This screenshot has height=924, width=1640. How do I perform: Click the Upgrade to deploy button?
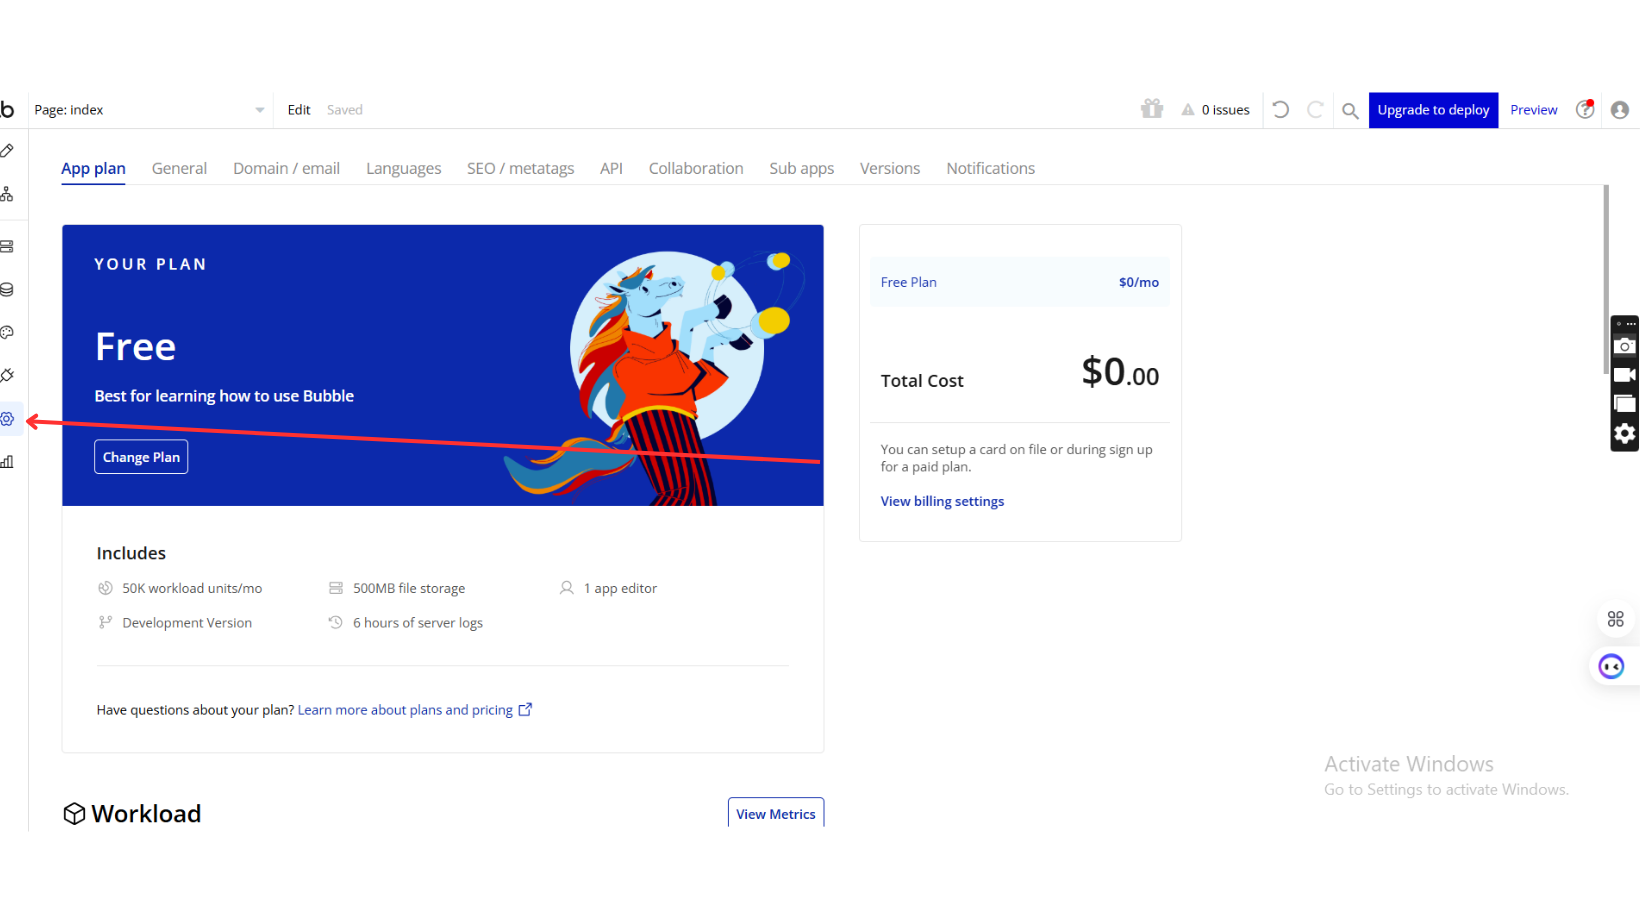(1433, 110)
